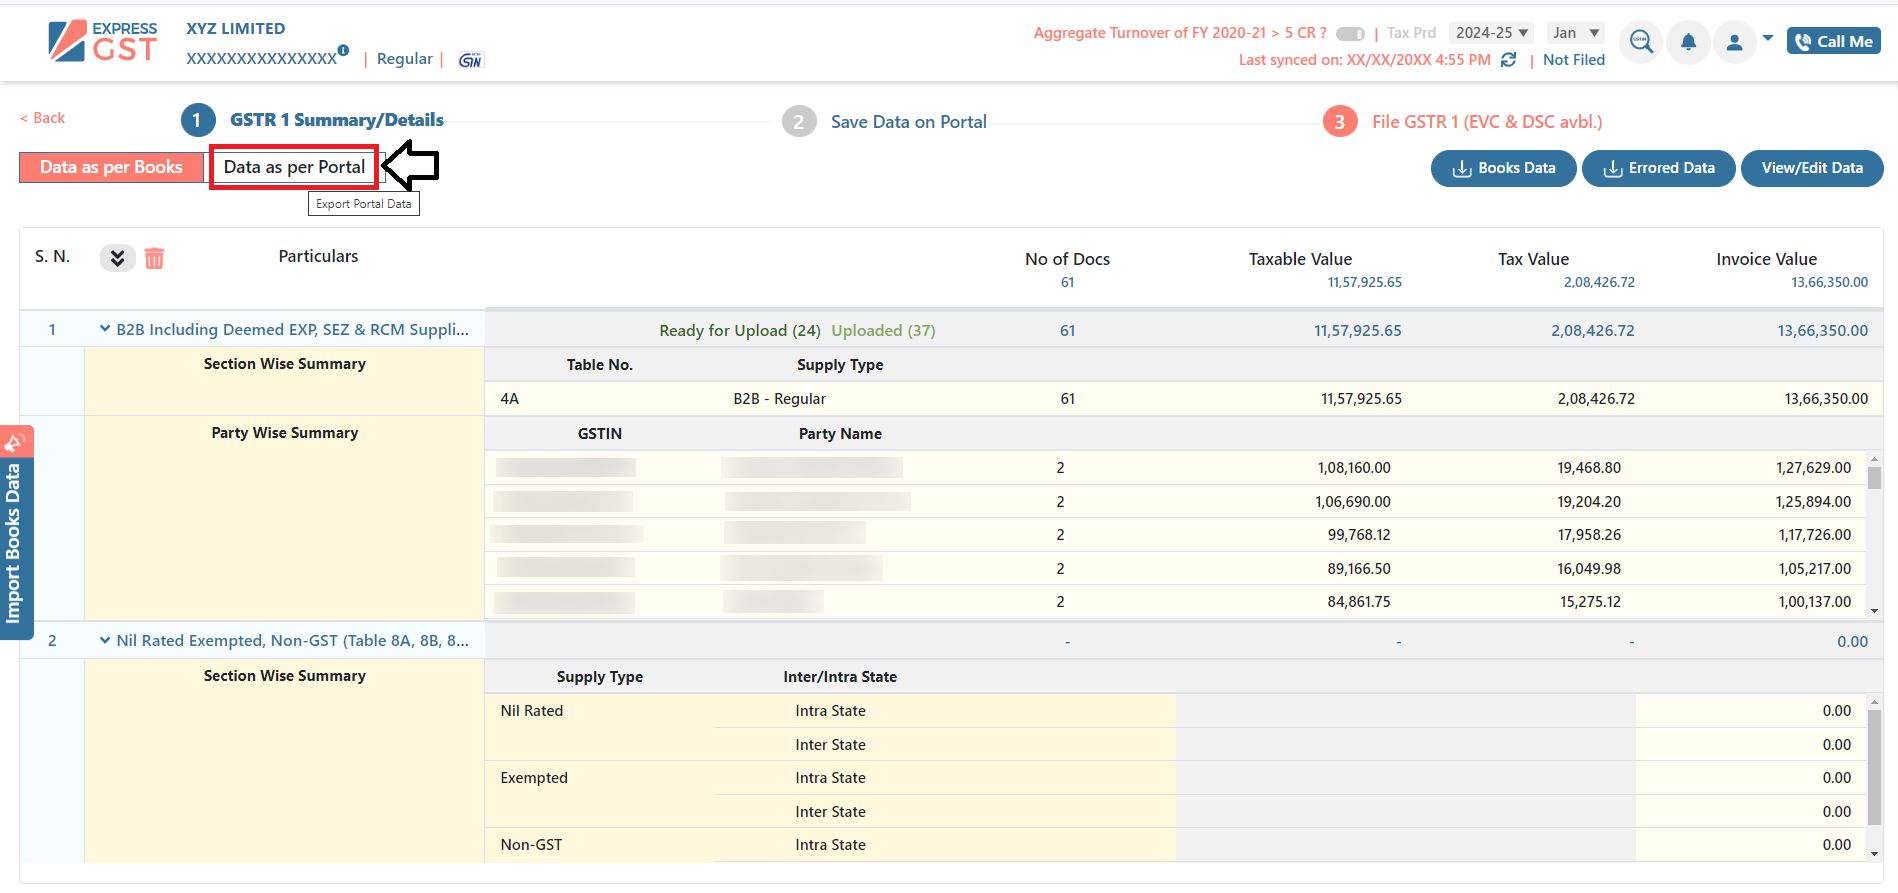Screen dimensions: 1898x893
Task: Collapse the Nil Rated Exempted section
Action: 105,640
